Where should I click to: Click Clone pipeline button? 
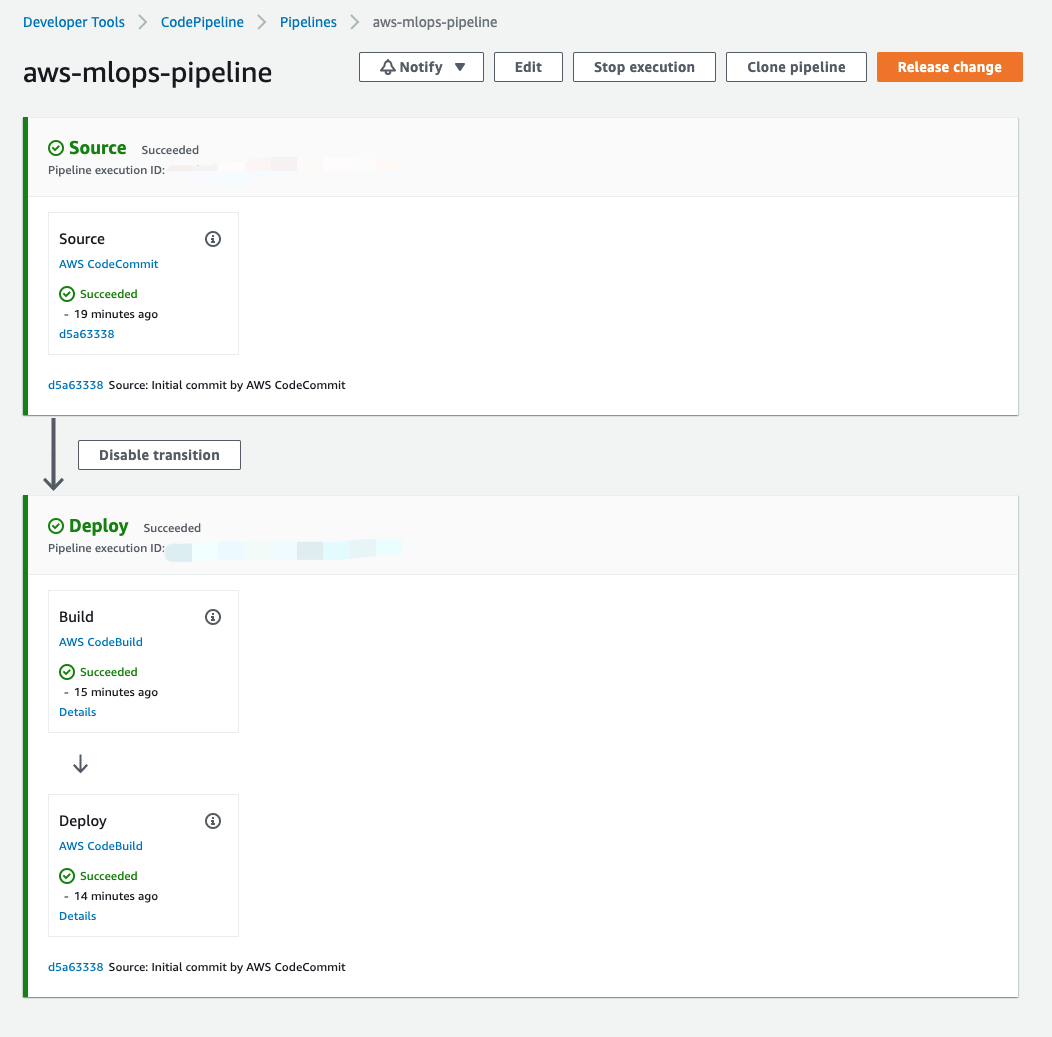tap(796, 67)
